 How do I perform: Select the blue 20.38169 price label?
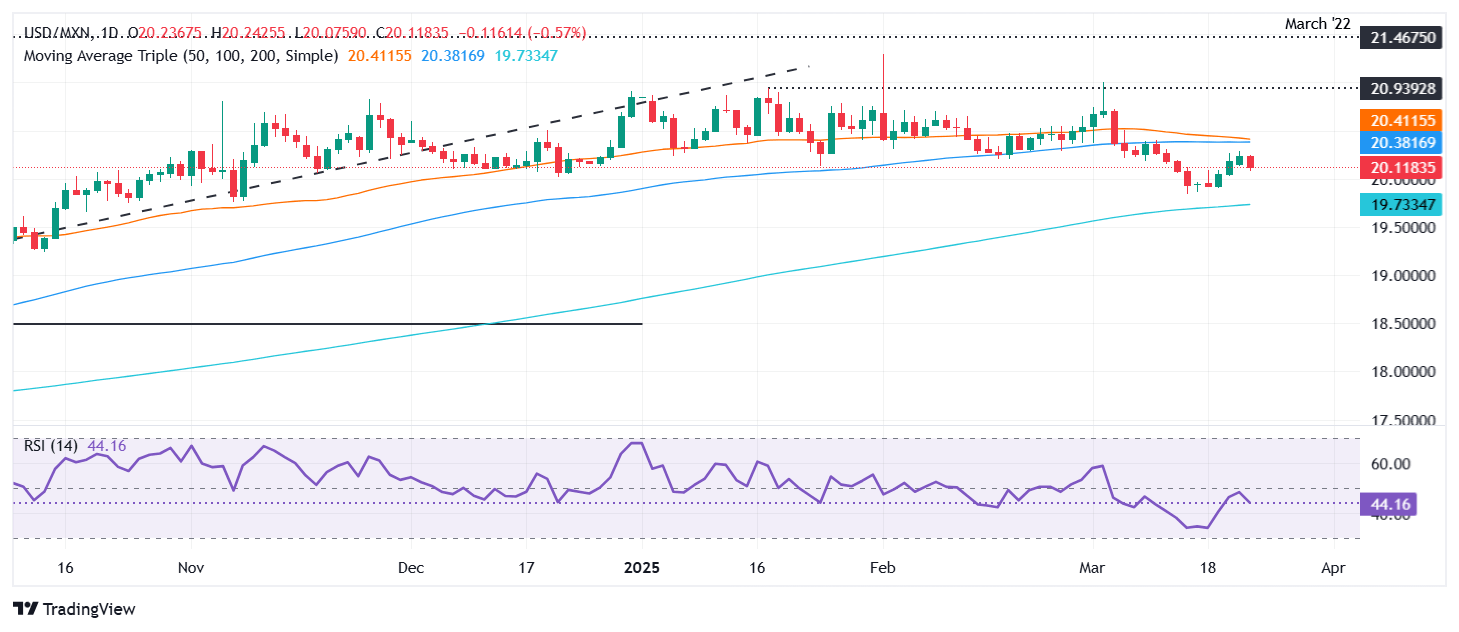pos(1400,142)
